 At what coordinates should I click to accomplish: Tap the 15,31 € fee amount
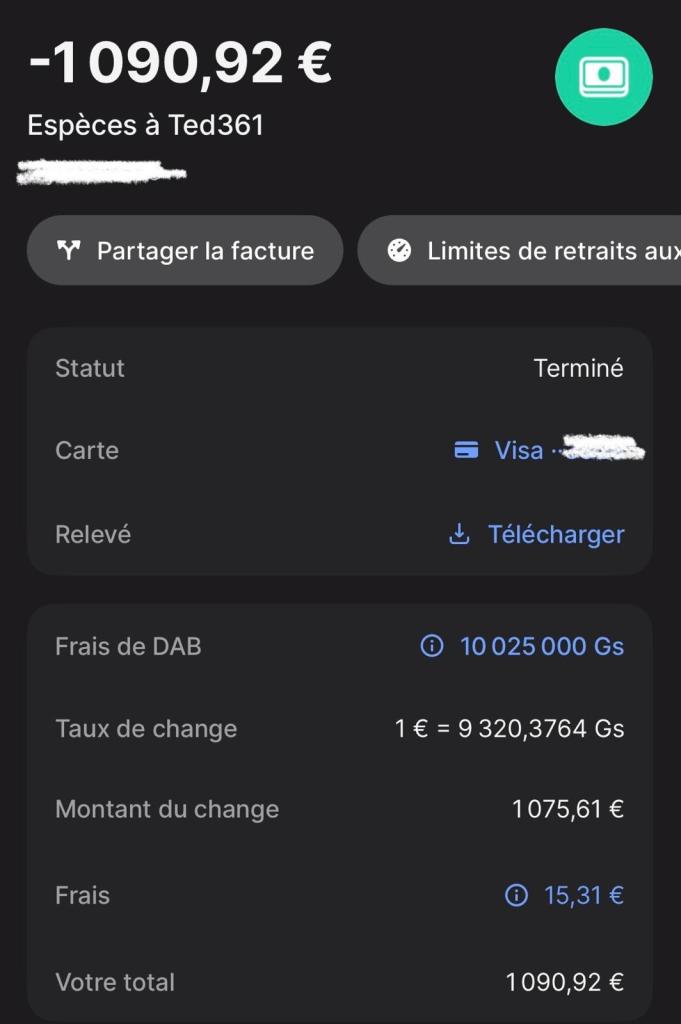[583, 895]
